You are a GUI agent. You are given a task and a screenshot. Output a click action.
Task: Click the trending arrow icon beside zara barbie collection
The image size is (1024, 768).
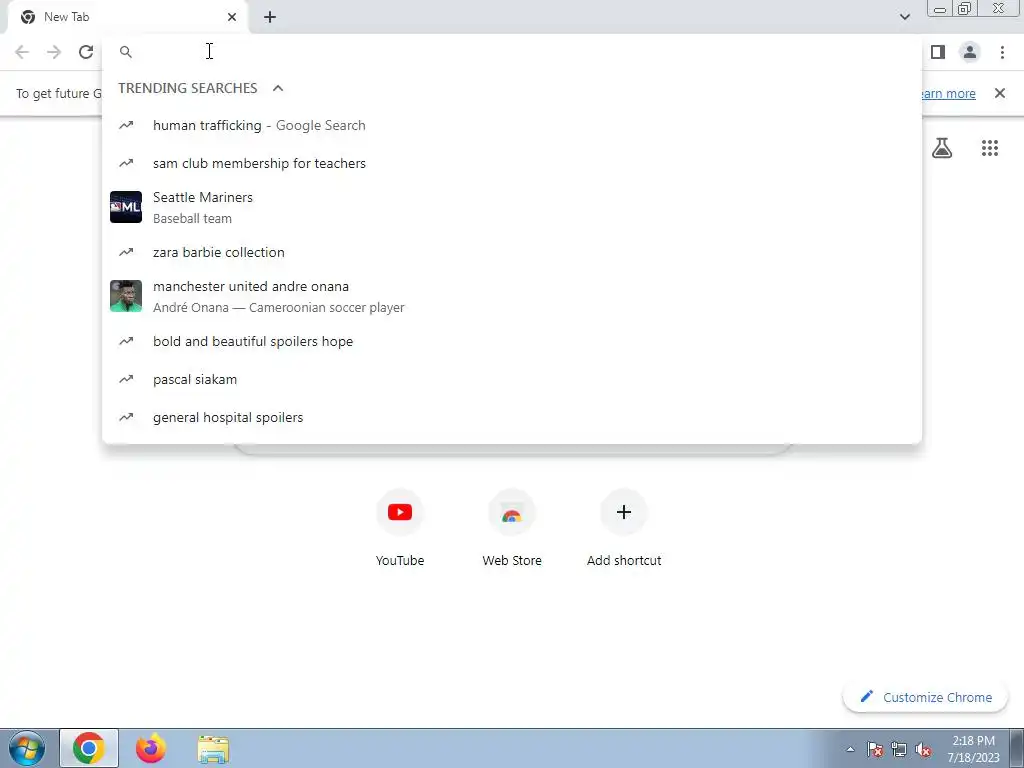pyautogui.click(x=126, y=252)
